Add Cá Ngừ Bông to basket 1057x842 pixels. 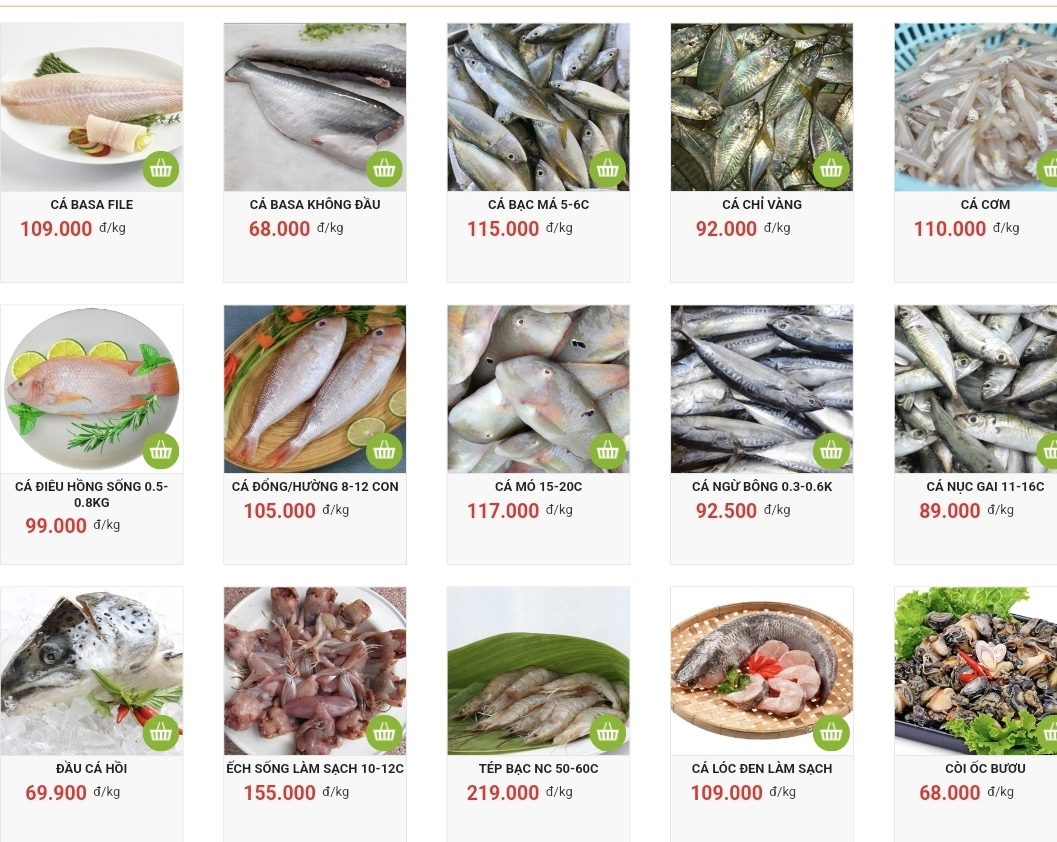point(831,450)
